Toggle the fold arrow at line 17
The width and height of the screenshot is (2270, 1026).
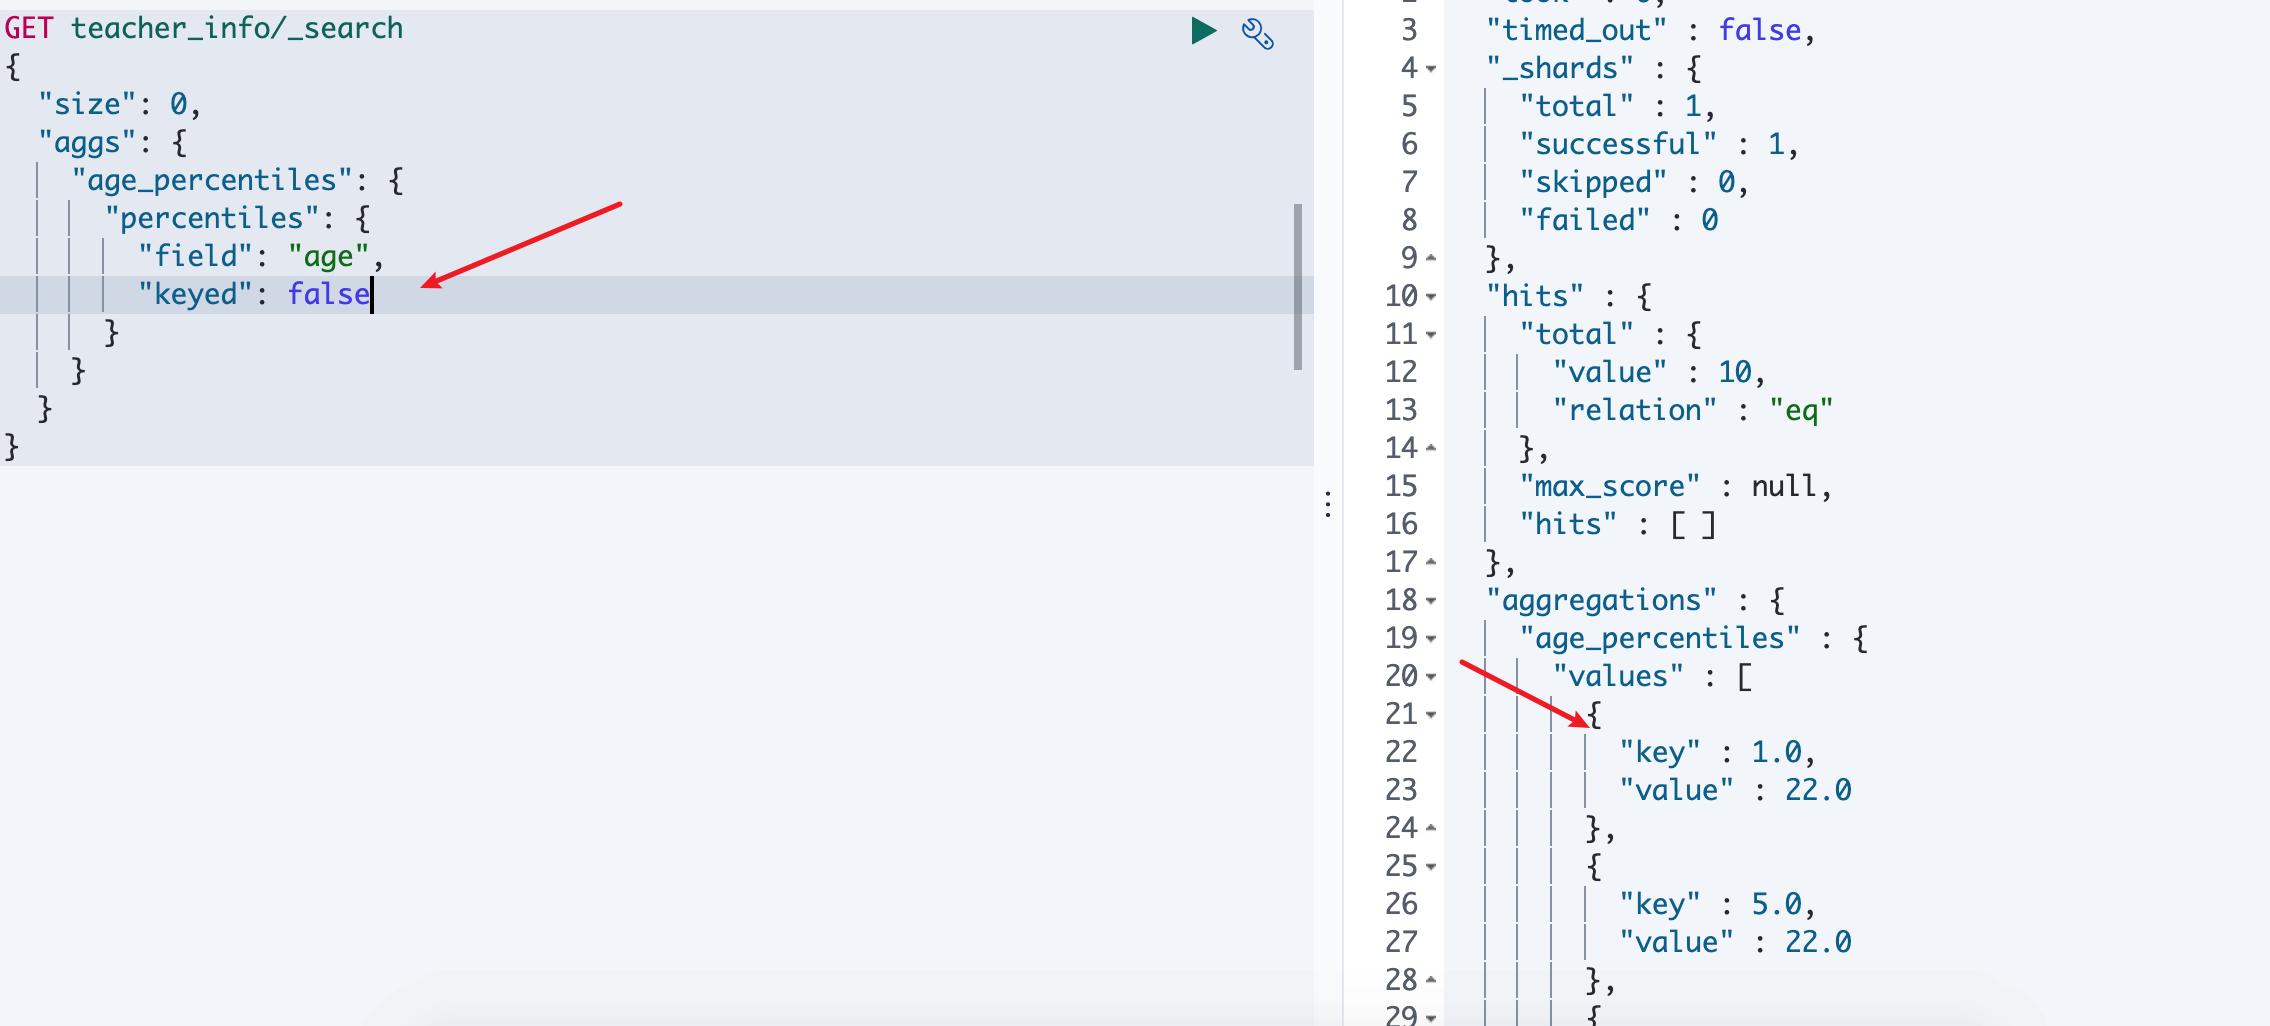coord(1431,562)
